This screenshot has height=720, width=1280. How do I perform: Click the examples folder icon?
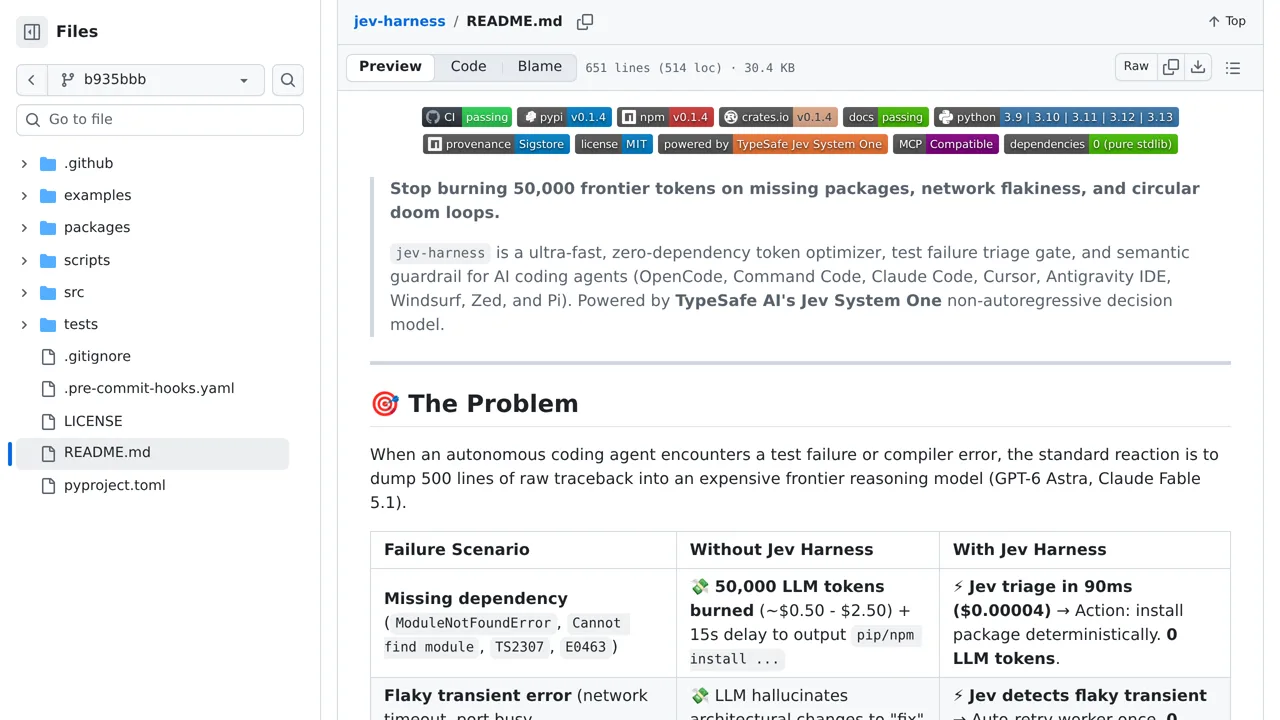(48, 195)
